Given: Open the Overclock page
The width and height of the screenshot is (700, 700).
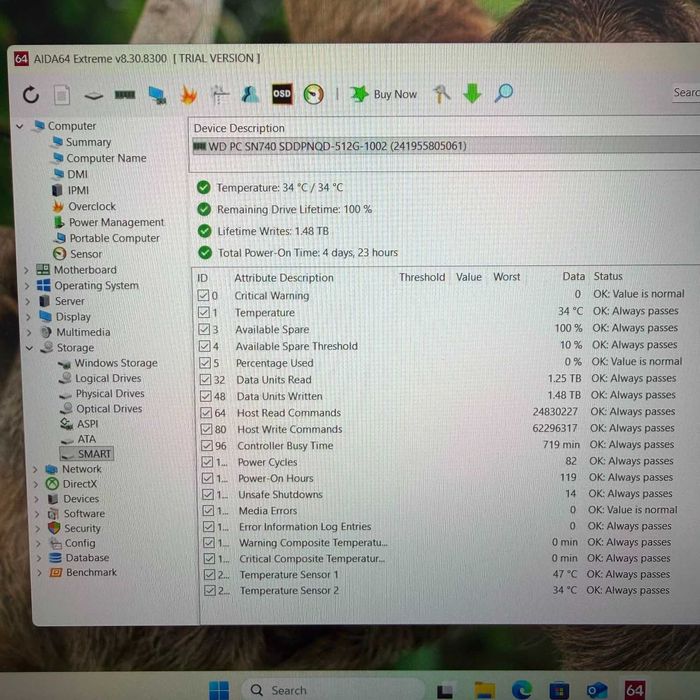Looking at the screenshot, I should pos(92,206).
